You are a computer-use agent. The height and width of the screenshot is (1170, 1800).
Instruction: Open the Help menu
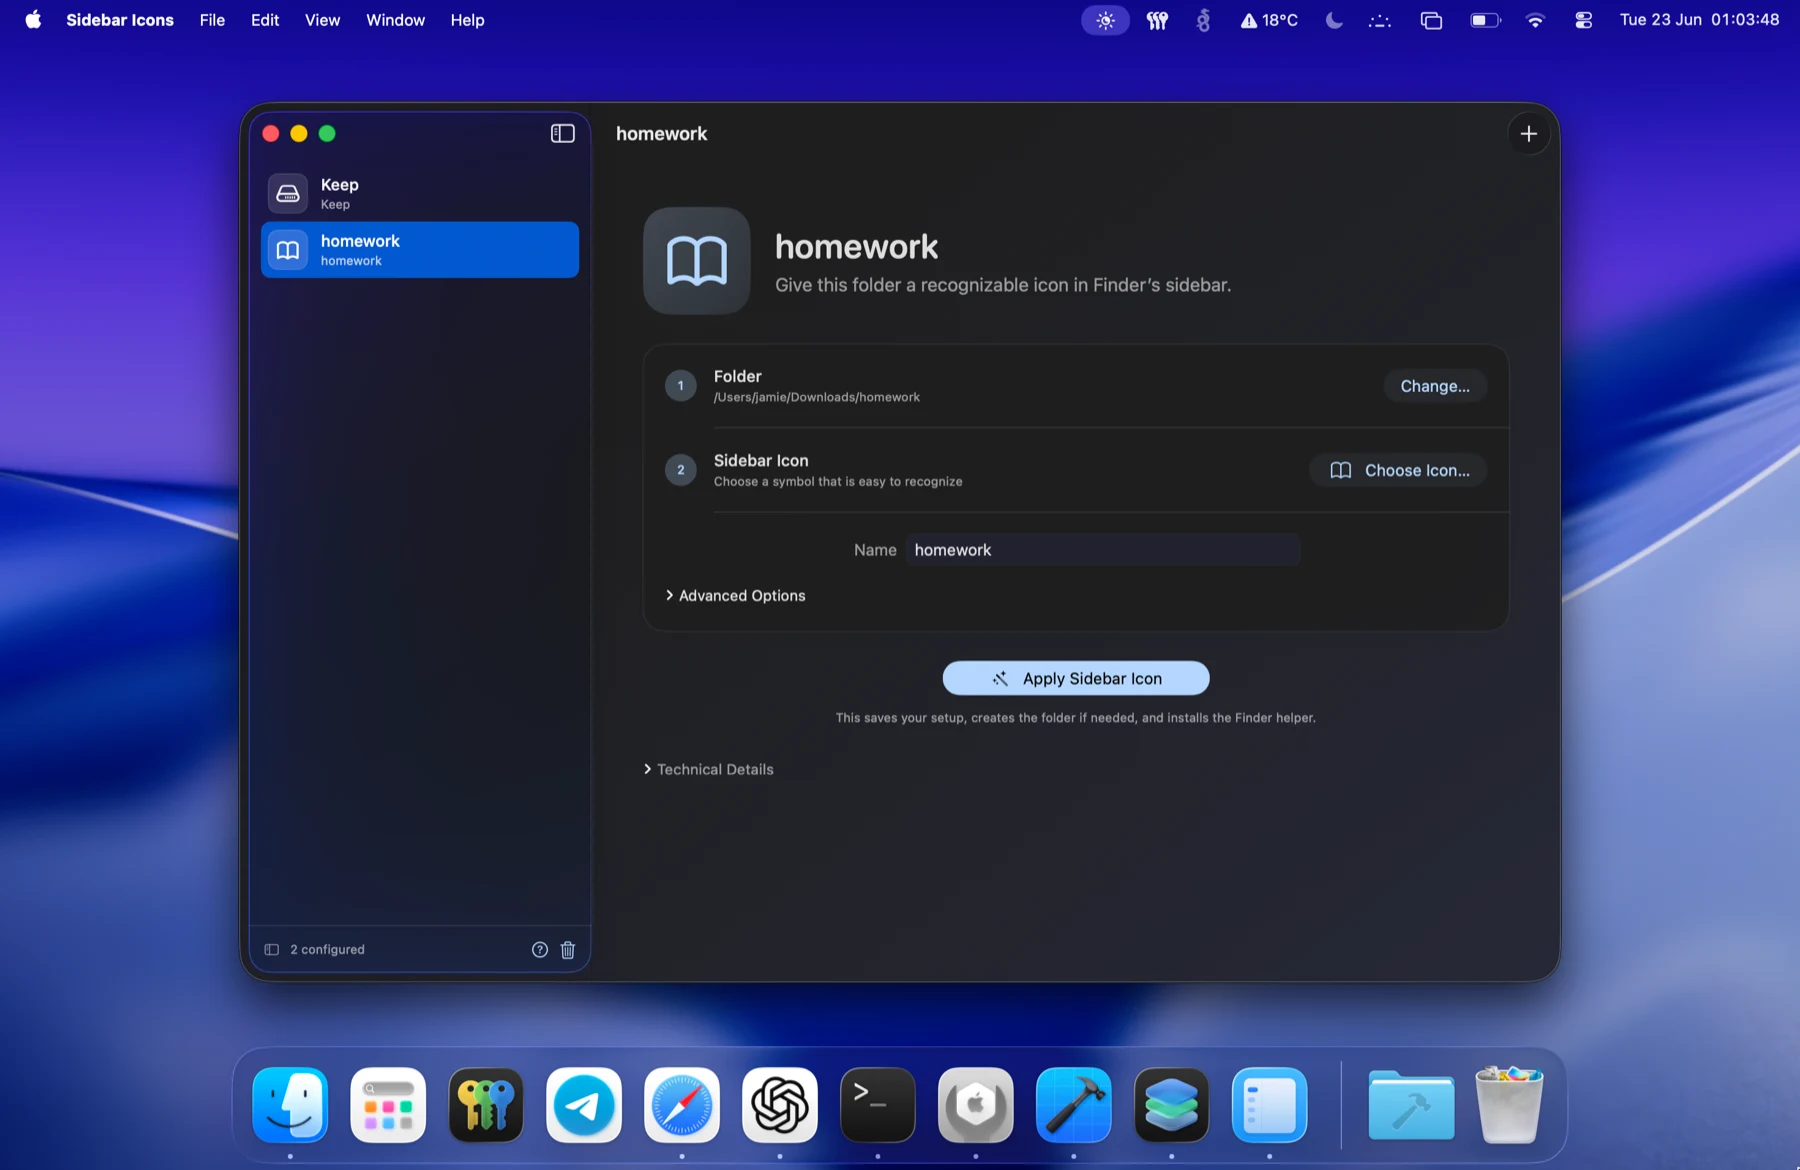pos(467,20)
